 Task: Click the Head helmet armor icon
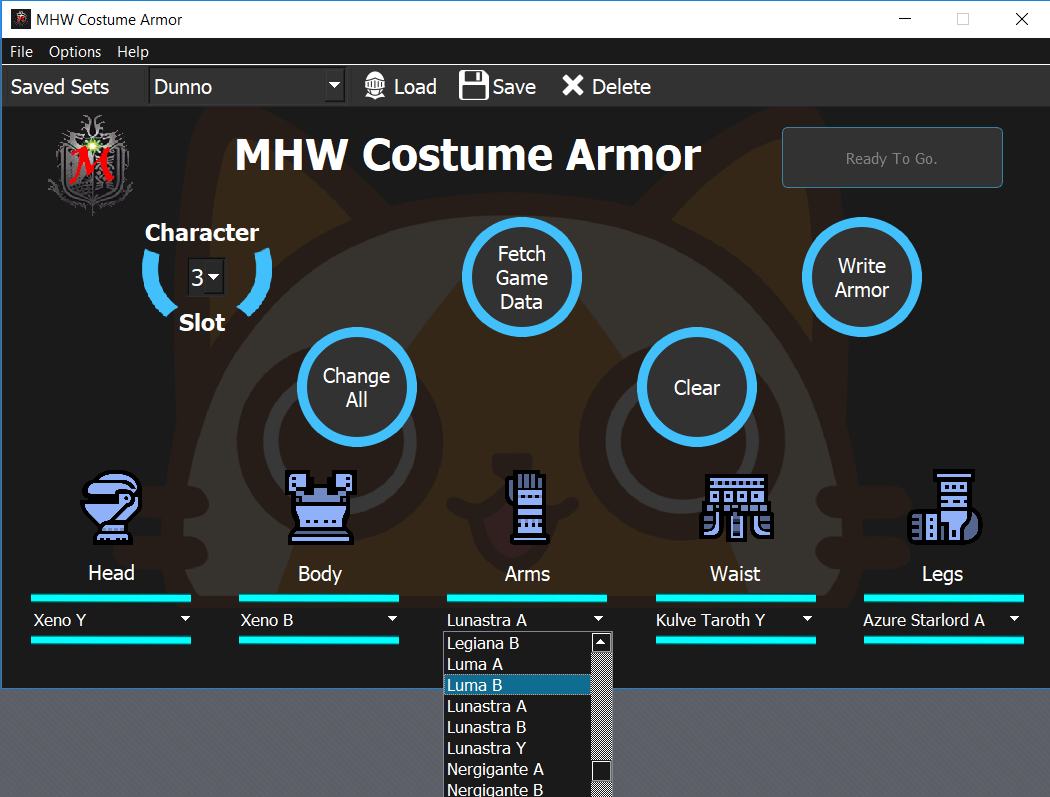pos(111,507)
